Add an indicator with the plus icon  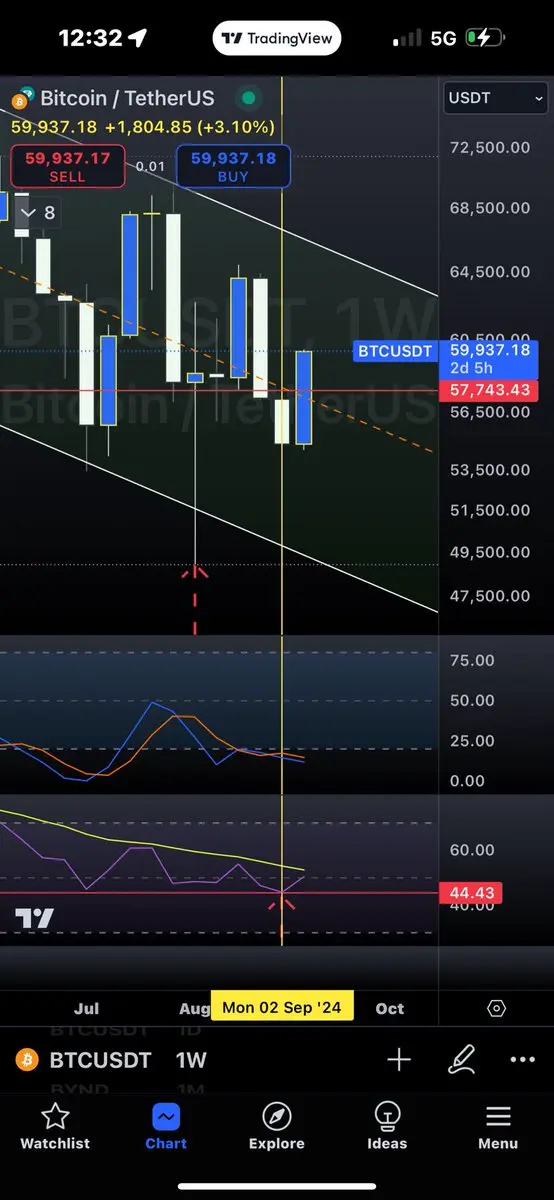click(x=399, y=1060)
